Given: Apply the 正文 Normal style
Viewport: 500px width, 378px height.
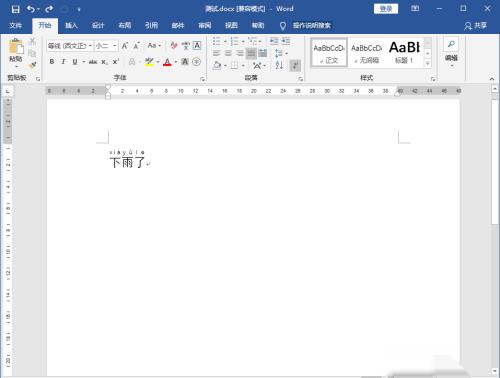Looking at the screenshot, I should pyautogui.click(x=329, y=53).
